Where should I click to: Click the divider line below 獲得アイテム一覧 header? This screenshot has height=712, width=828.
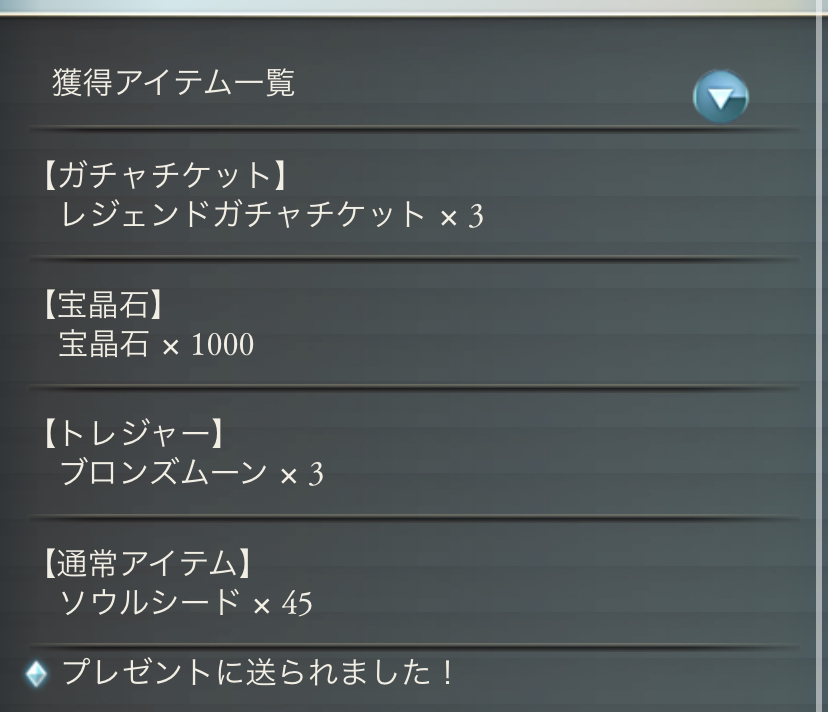(414, 128)
